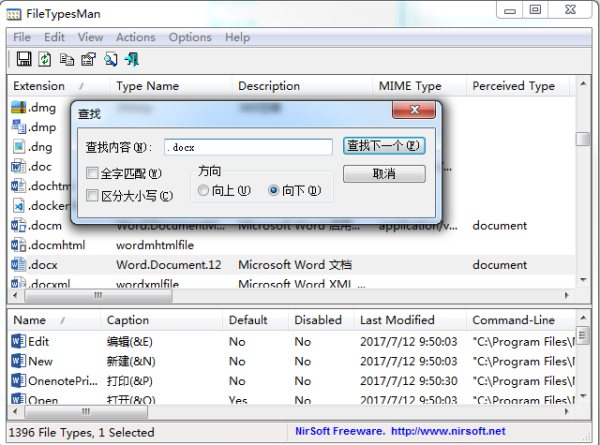Click the Refresh toolbar icon

point(45,59)
